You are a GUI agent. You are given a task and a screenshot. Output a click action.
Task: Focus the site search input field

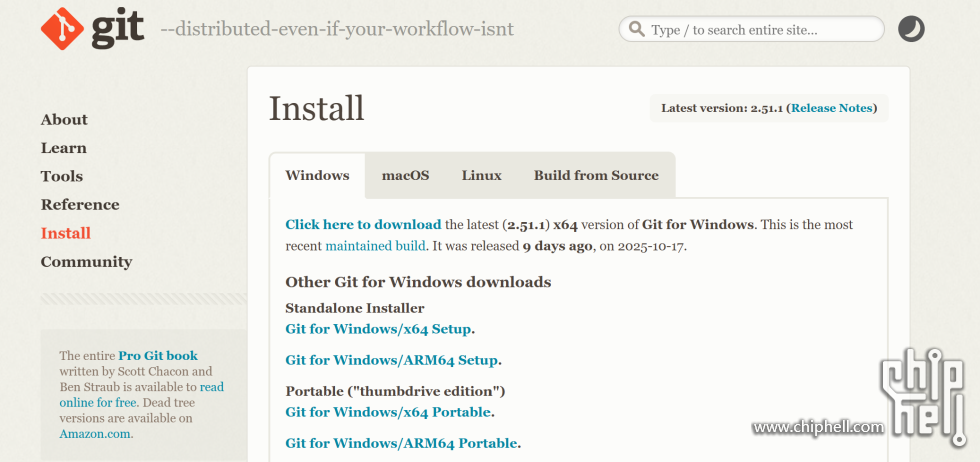point(760,30)
